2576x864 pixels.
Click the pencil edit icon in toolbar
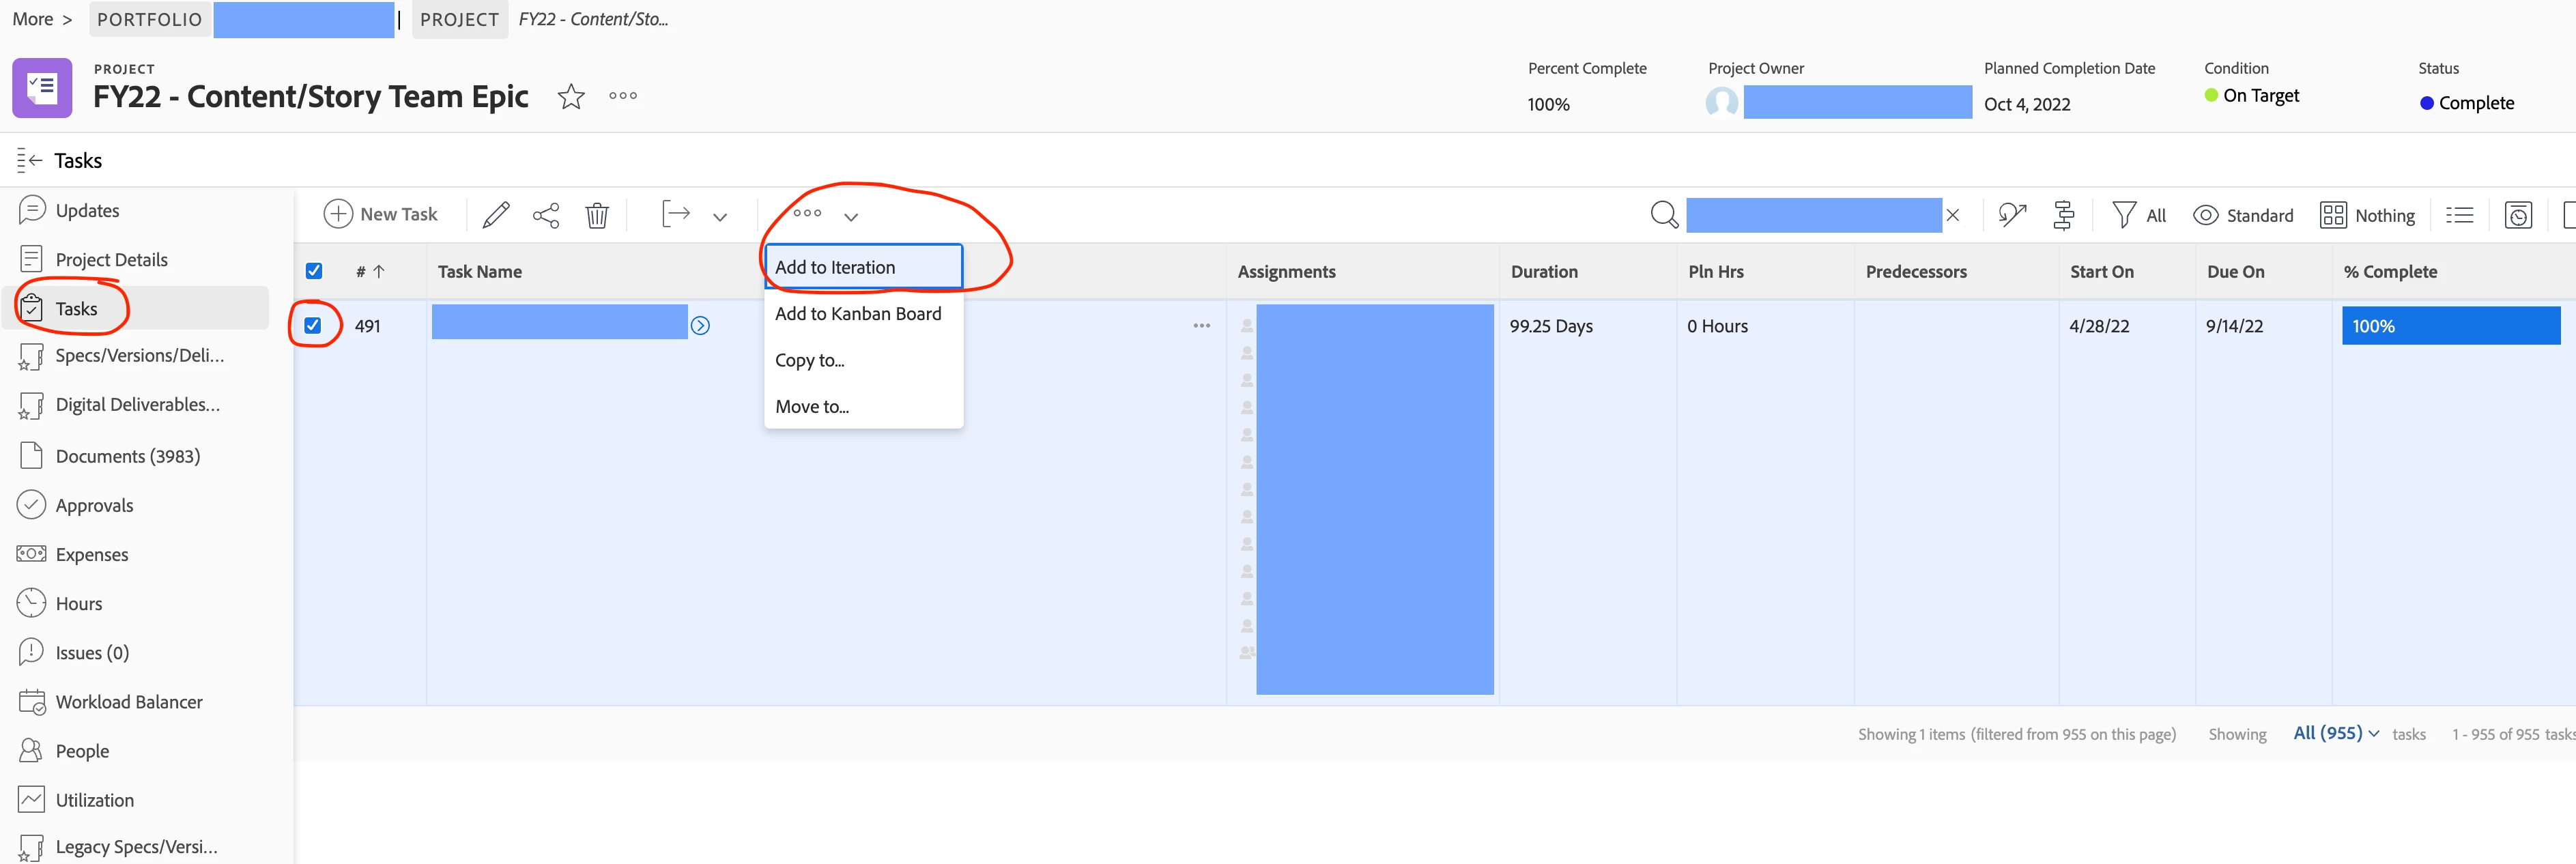pos(496,215)
